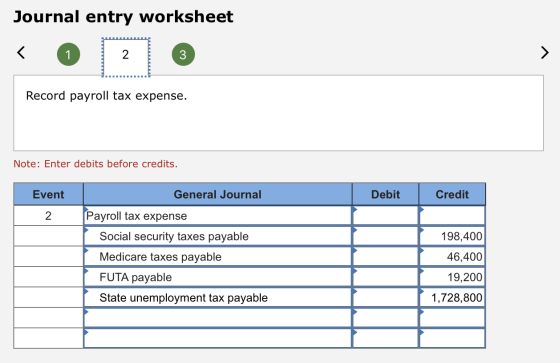Click the Event column header

(x=48, y=194)
